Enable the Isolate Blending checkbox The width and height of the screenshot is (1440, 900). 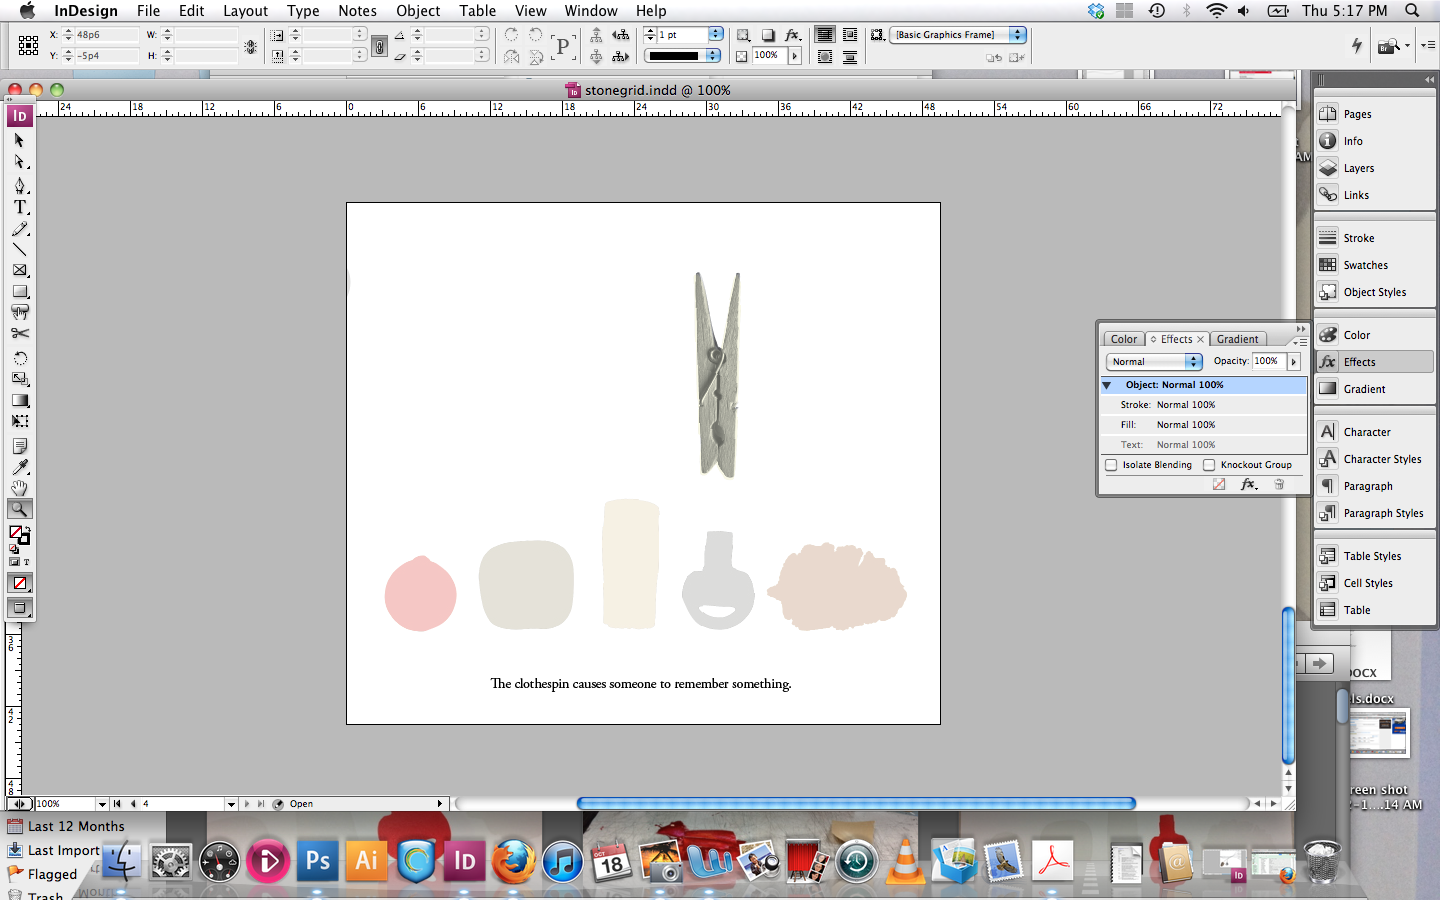click(x=1111, y=465)
